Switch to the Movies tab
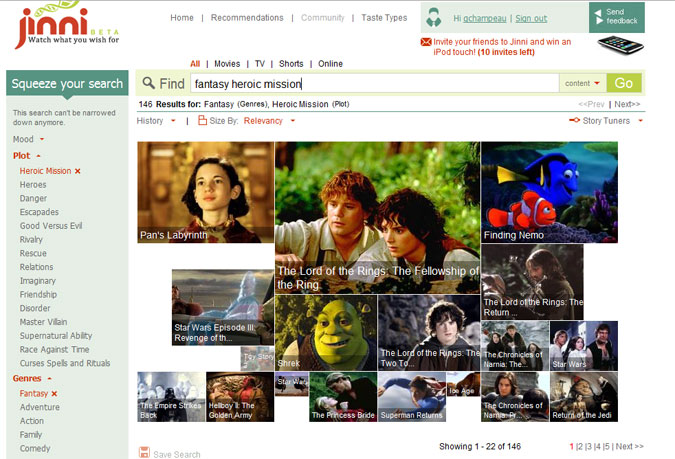The height and width of the screenshot is (459, 675). pos(228,63)
